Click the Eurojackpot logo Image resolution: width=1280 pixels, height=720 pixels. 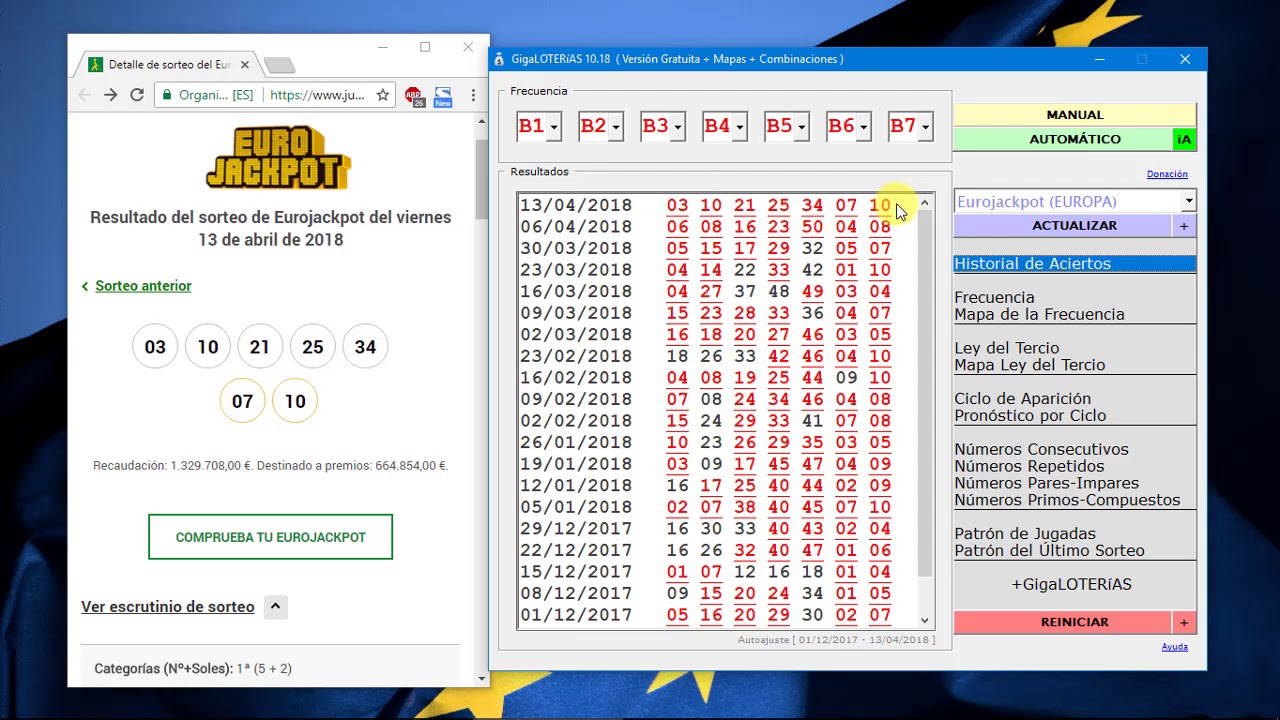pyautogui.click(x=277, y=158)
